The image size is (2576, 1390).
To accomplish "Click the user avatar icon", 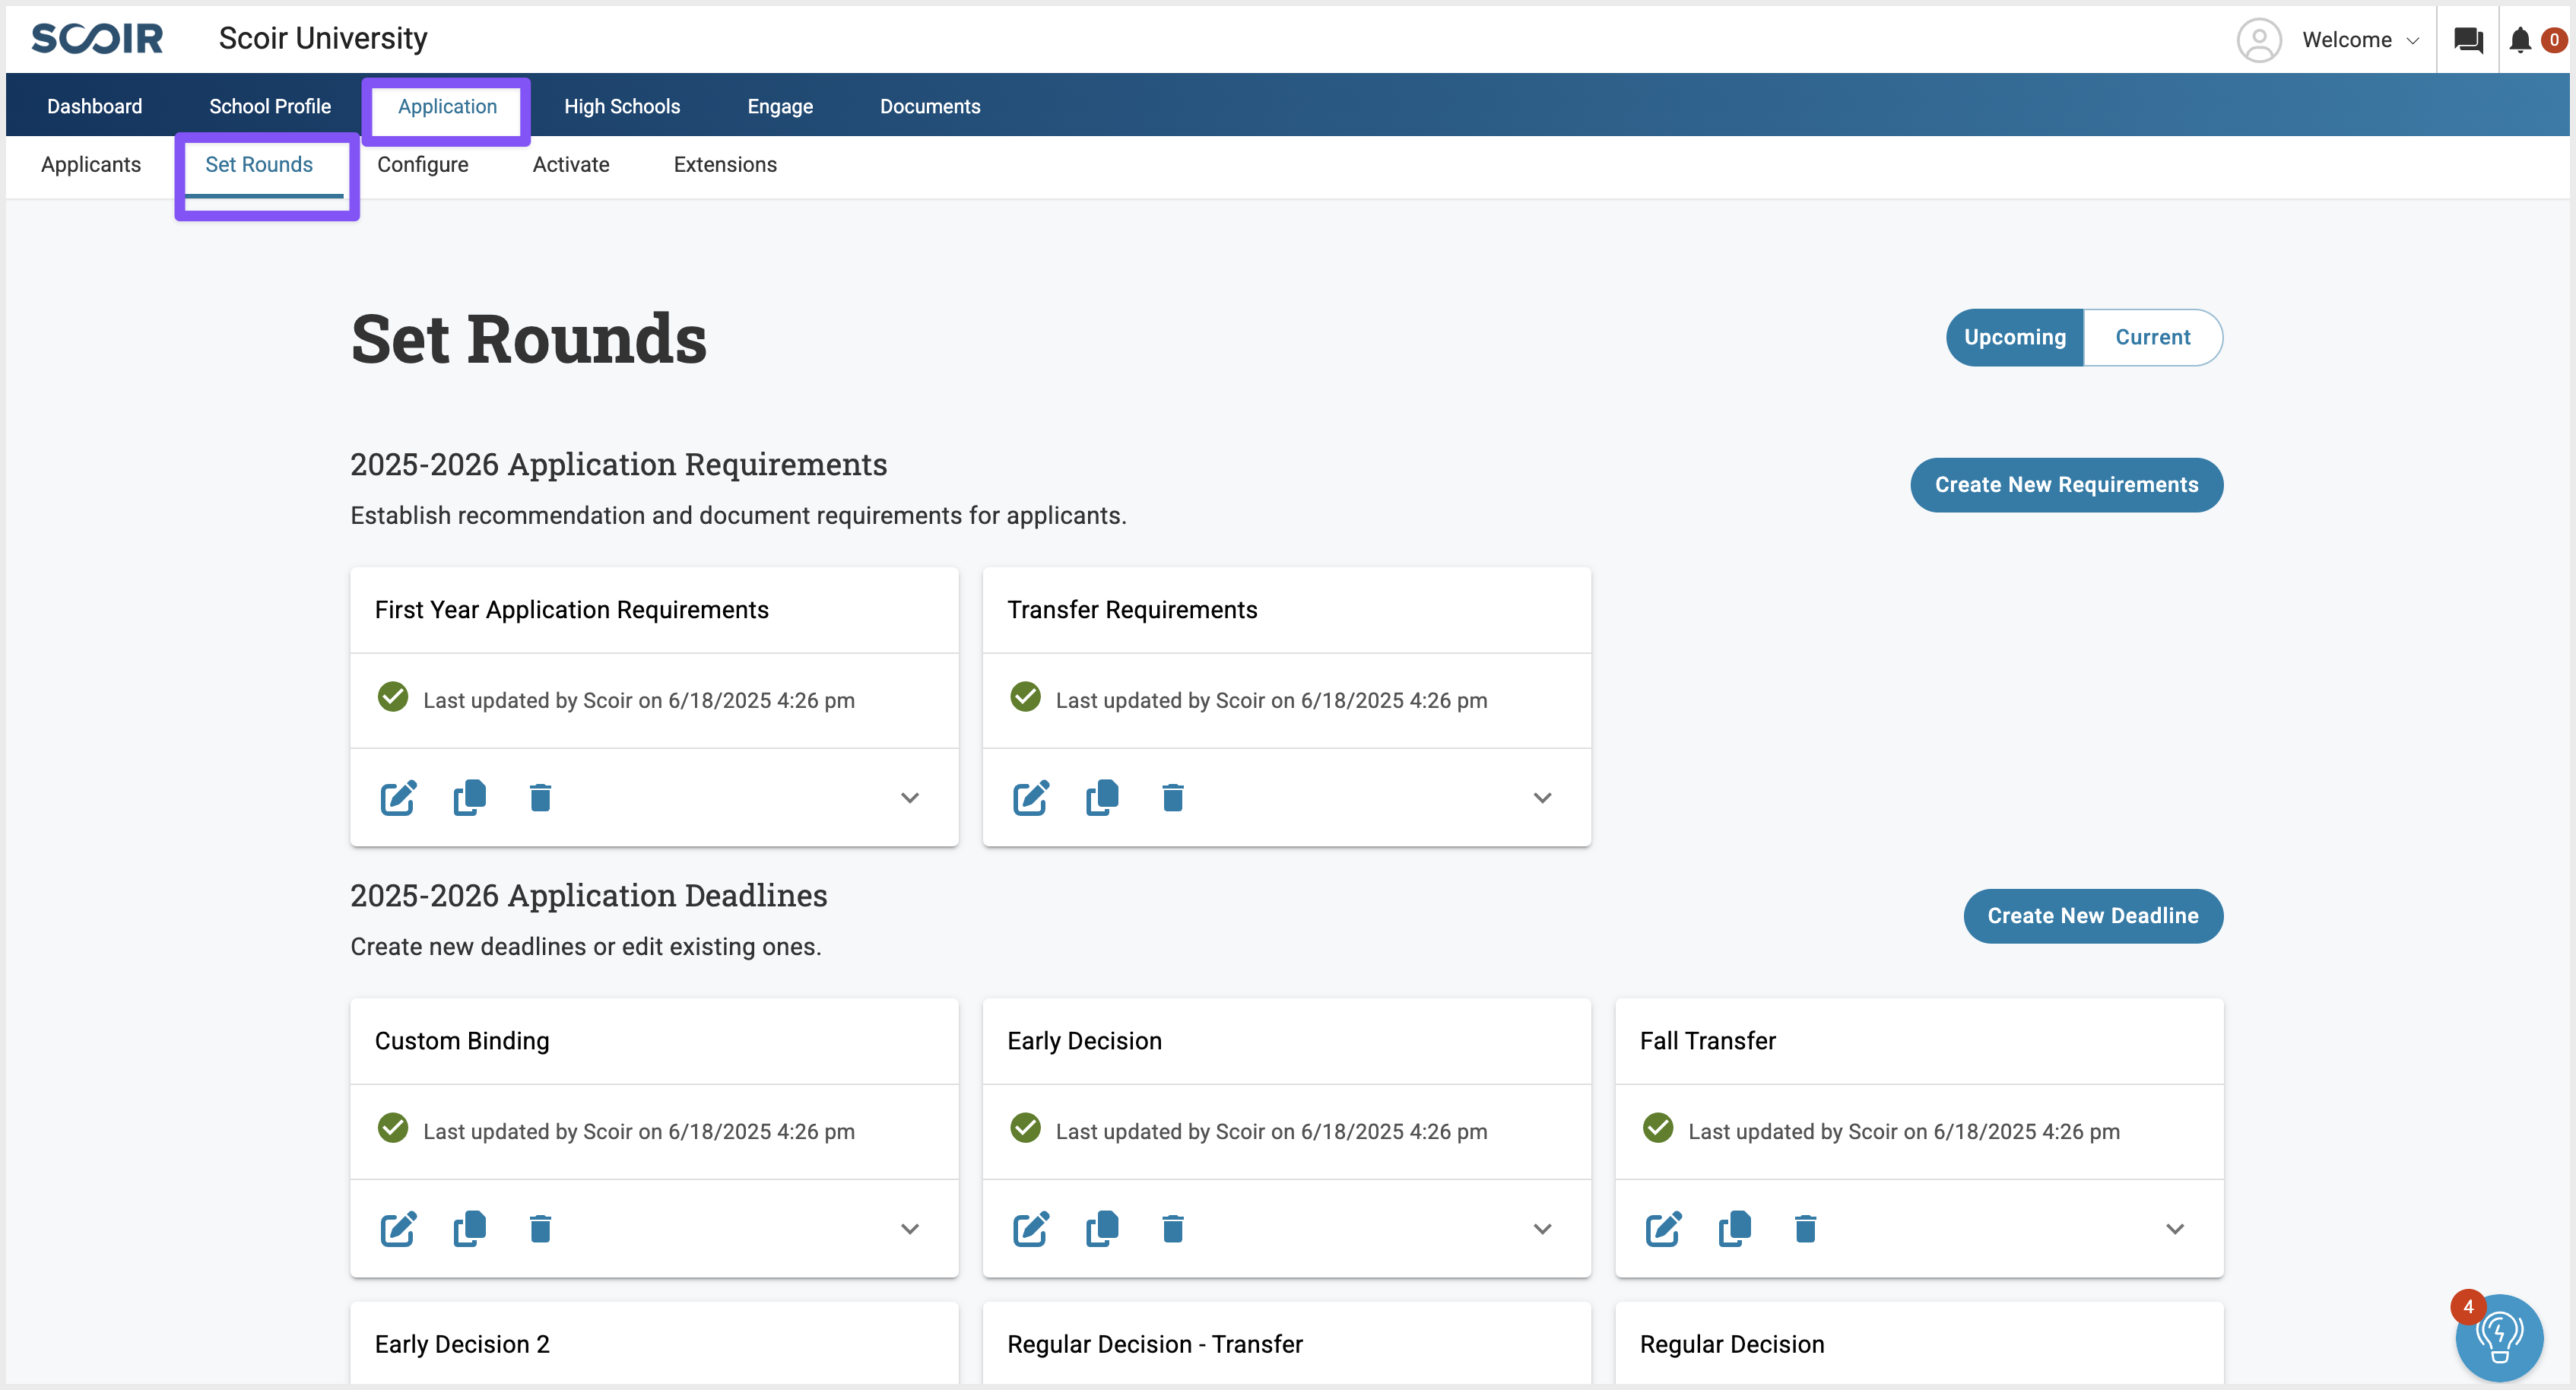I will click(2259, 40).
